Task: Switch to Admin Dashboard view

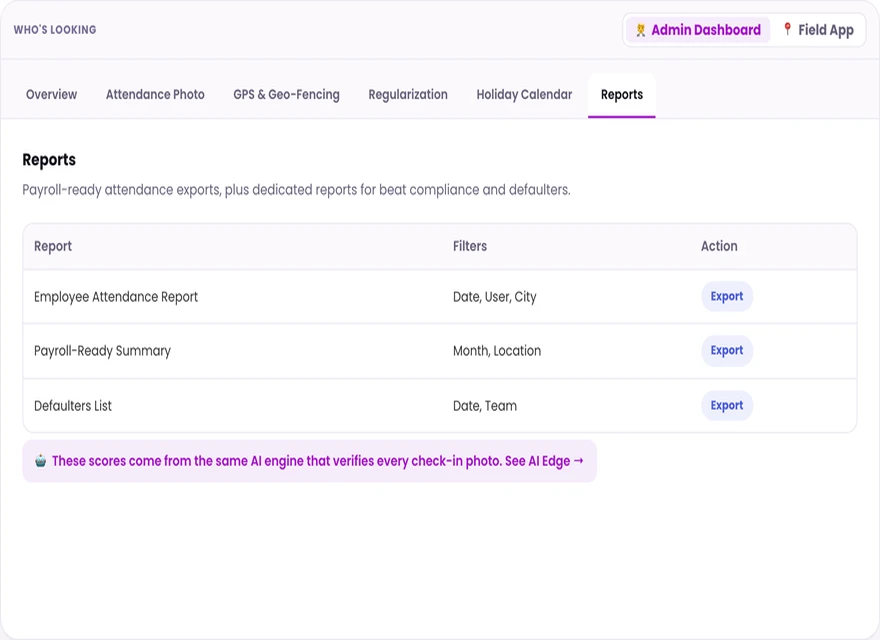Action: [x=698, y=30]
